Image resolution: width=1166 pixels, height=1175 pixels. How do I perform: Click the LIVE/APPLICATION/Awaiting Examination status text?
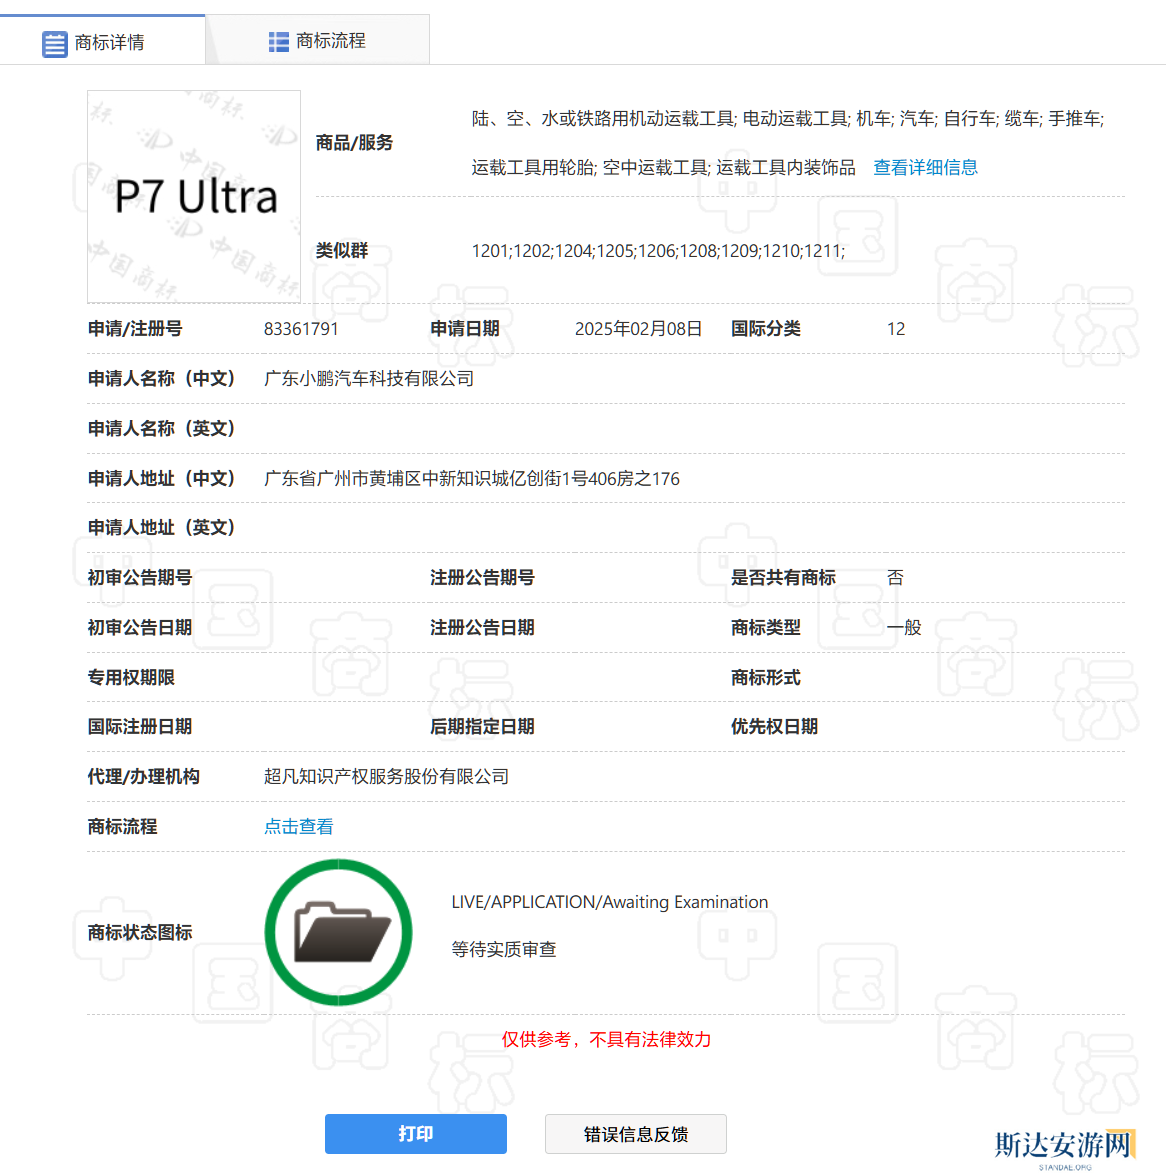[x=609, y=902]
